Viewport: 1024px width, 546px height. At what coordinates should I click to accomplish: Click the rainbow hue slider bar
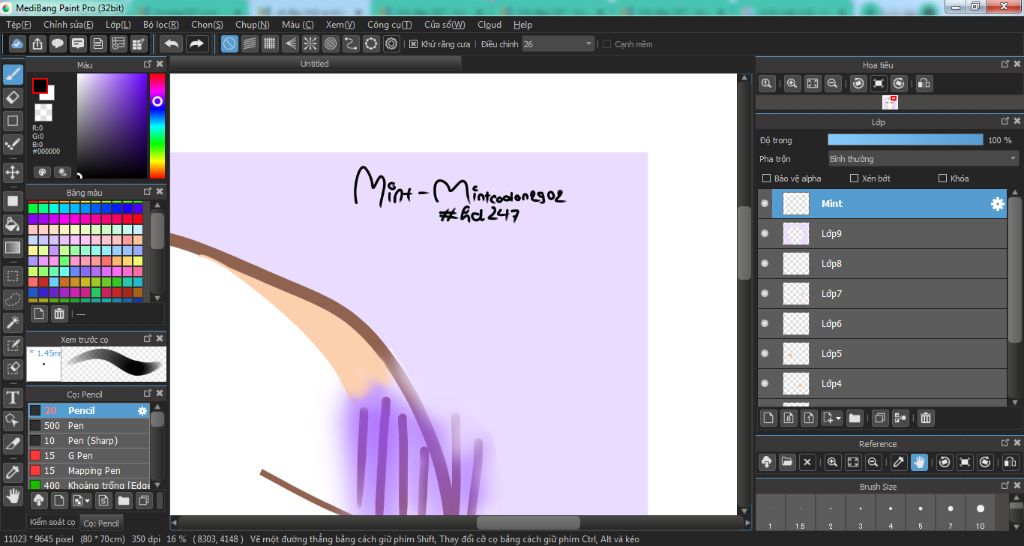157,125
